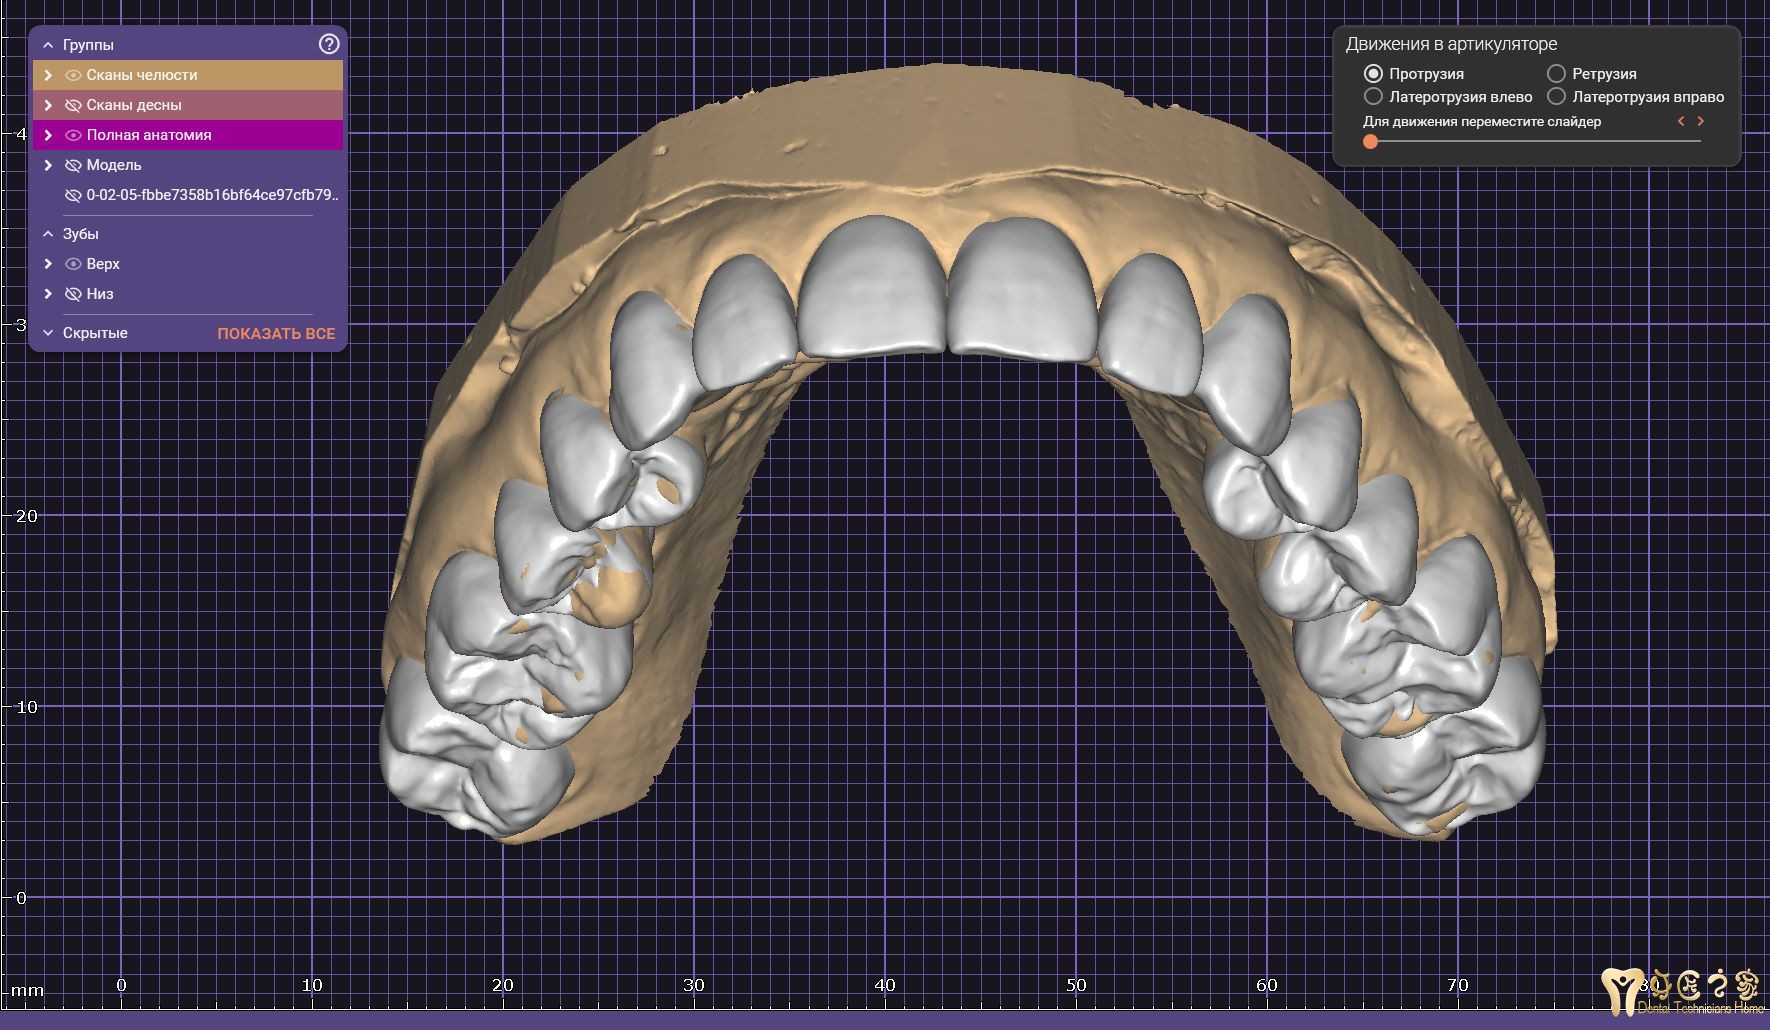Expand the Скрытые section
The height and width of the screenshot is (1030, 1770).
coord(48,333)
